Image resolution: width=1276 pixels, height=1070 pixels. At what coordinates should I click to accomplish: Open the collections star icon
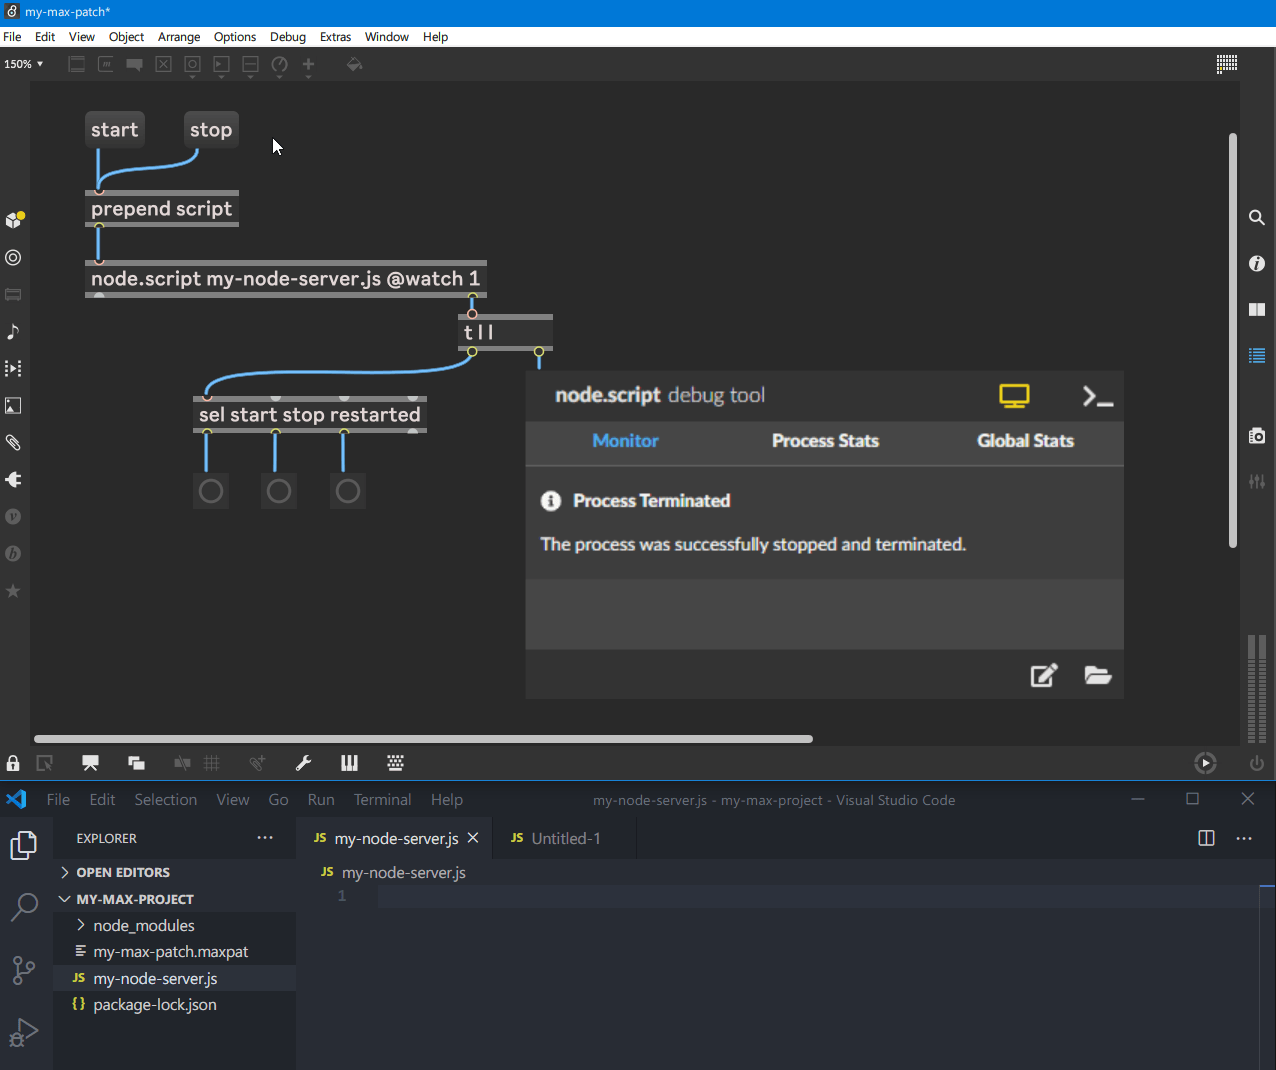pyautogui.click(x=13, y=590)
